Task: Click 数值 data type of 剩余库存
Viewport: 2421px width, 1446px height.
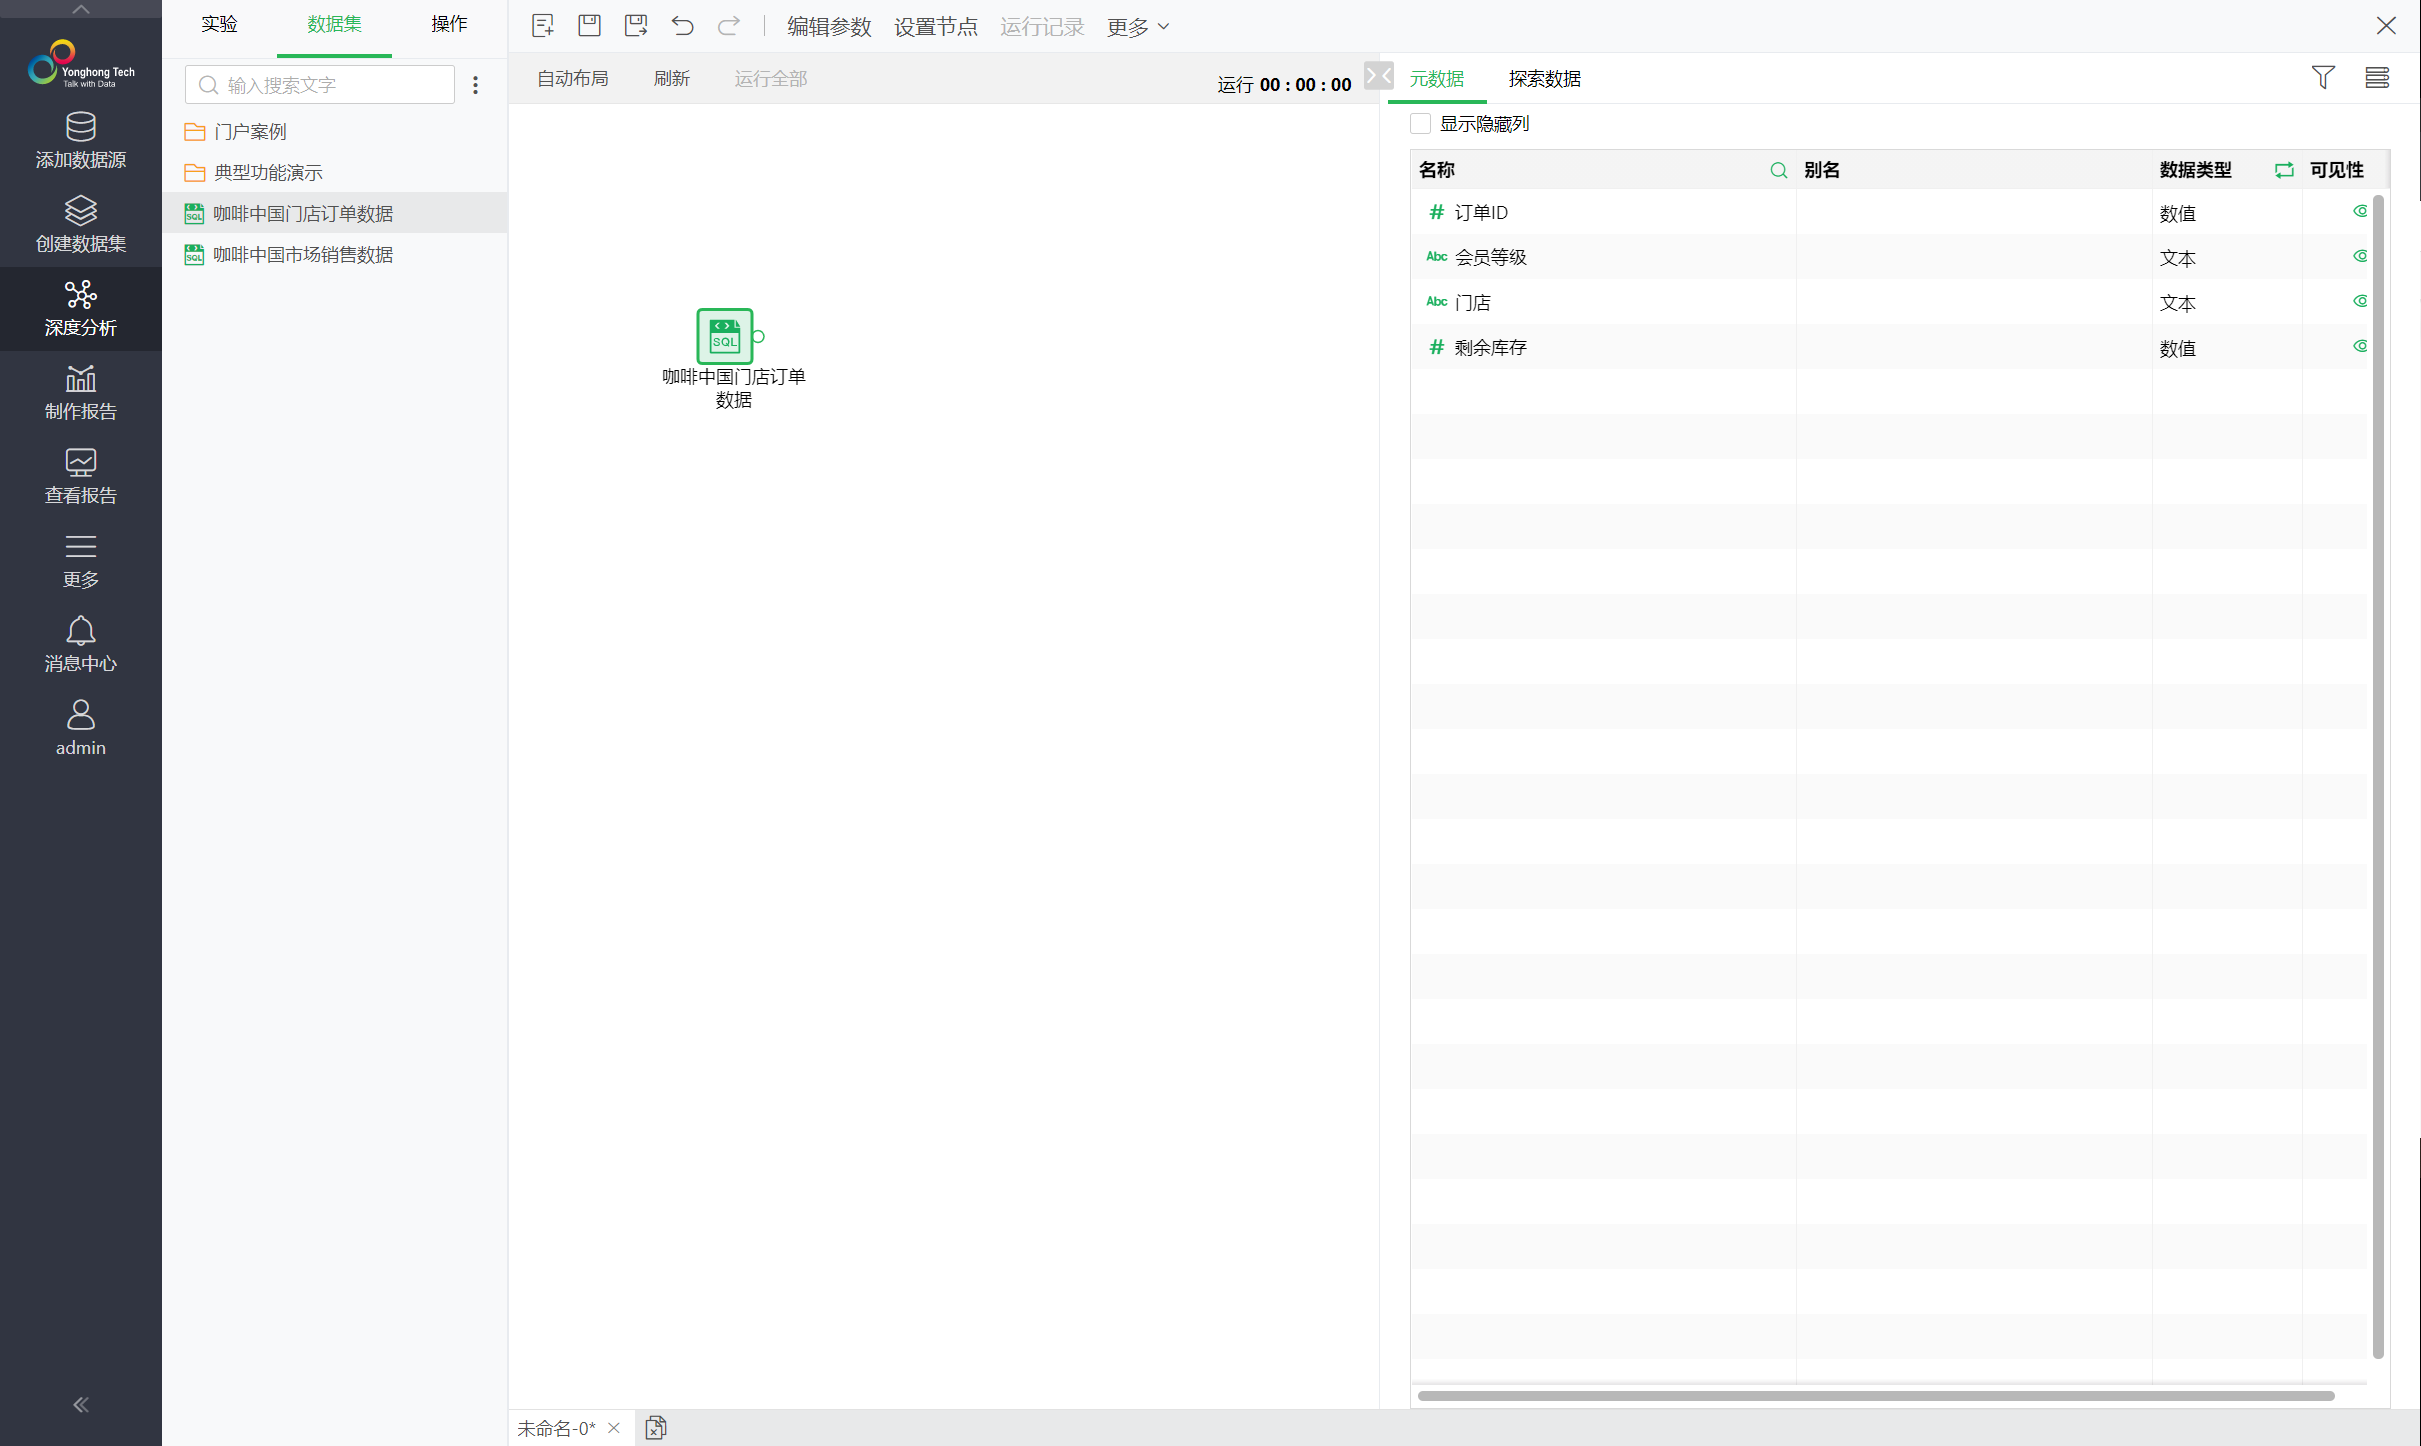Action: tap(2177, 348)
